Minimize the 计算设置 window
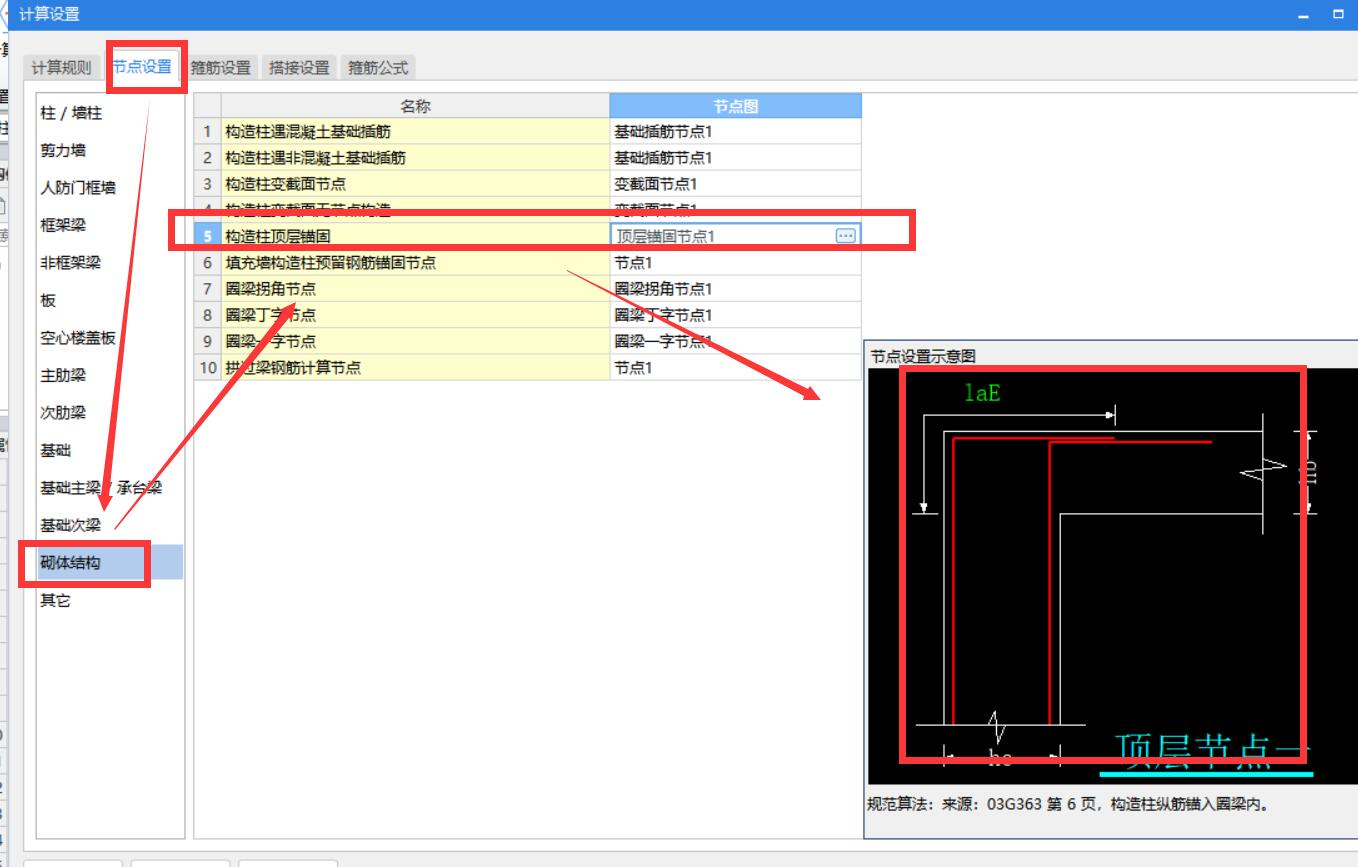Image resolution: width=1358 pixels, height=867 pixels. 1303,15
